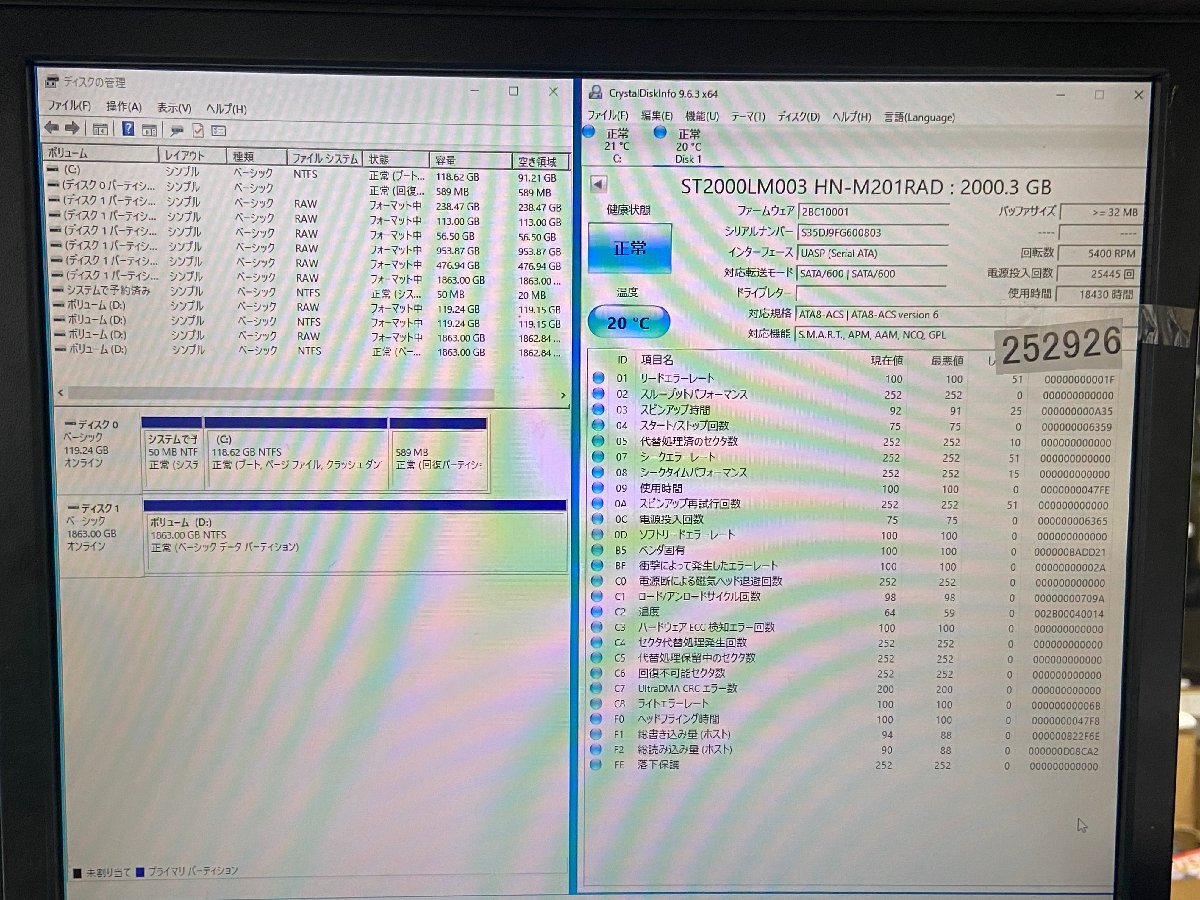Viewport: 1200px width, 900px height.
Task: Click the 正常 health status button
Action: pos(629,247)
